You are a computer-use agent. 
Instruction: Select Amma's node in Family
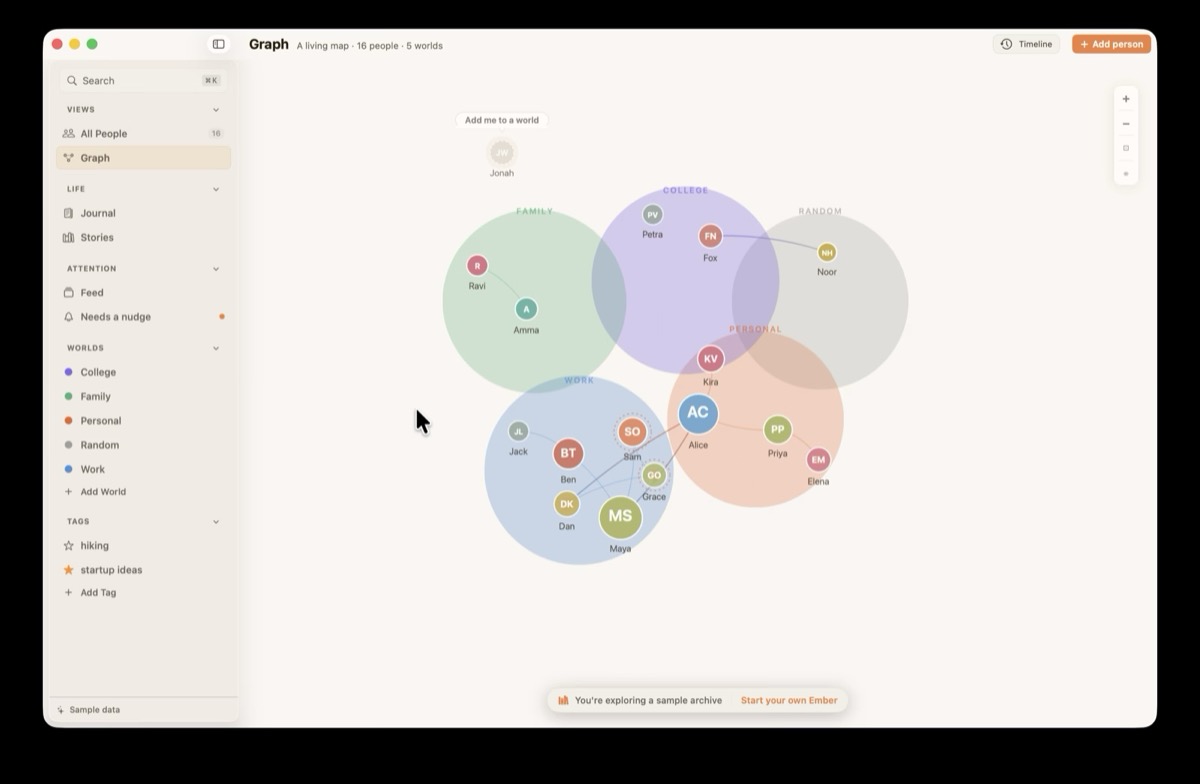[526, 309]
